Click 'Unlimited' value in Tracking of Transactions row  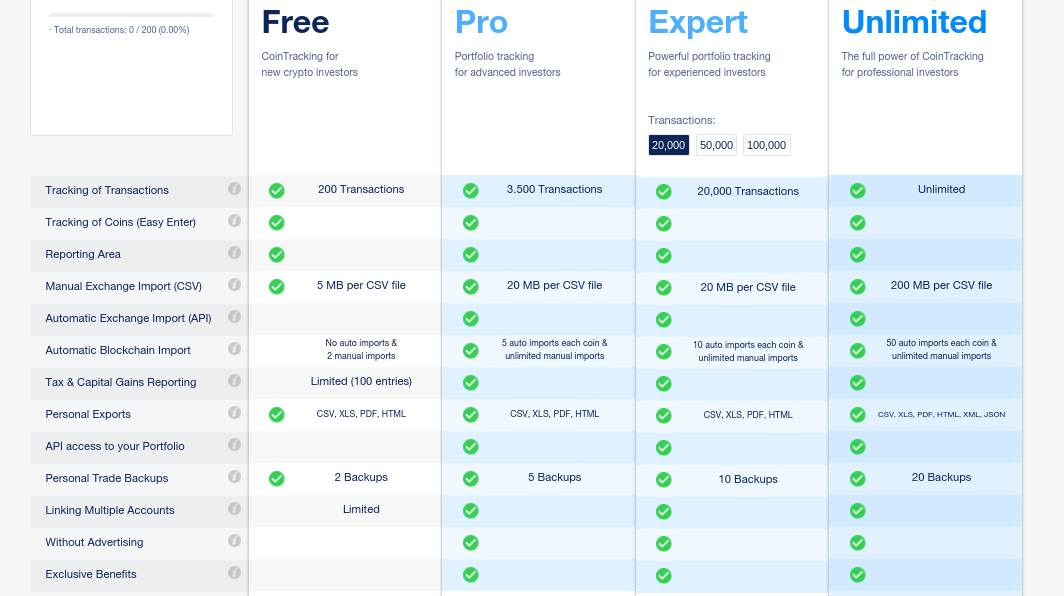click(x=941, y=189)
